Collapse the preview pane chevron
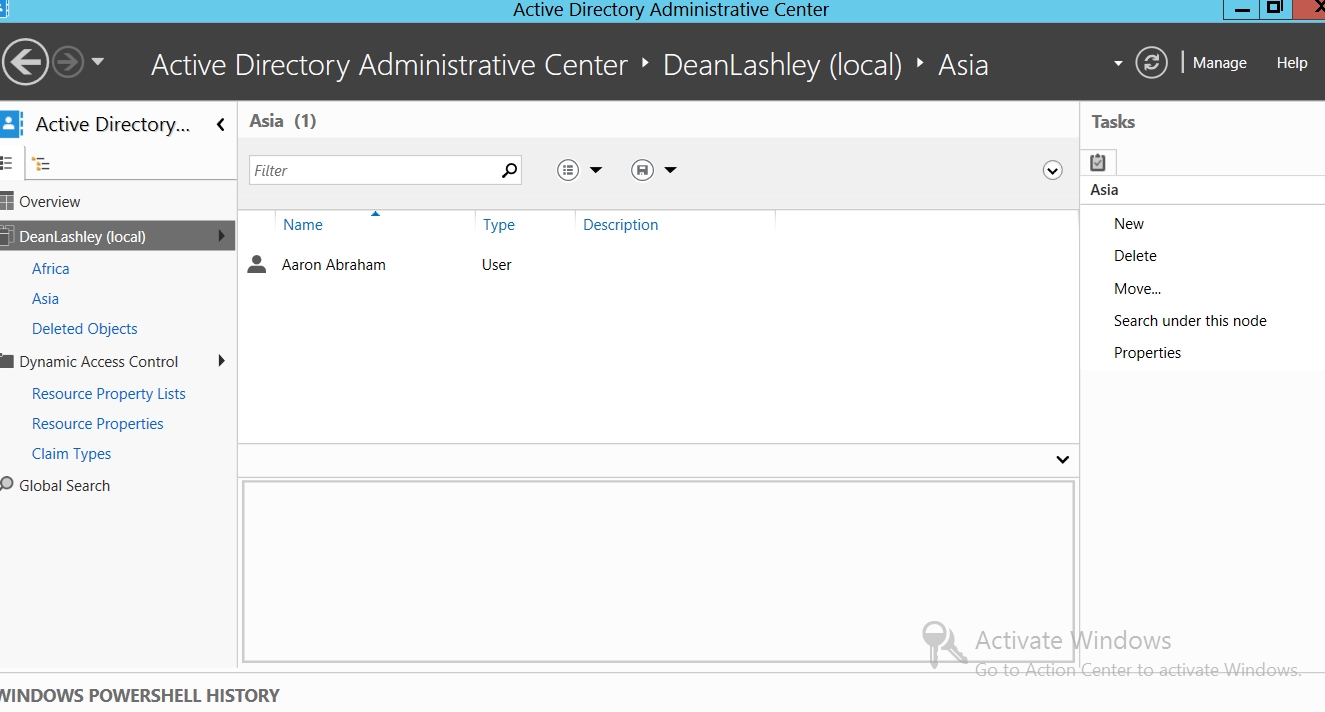The height and width of the screenshot is (712, 1325). (1062, 460)
